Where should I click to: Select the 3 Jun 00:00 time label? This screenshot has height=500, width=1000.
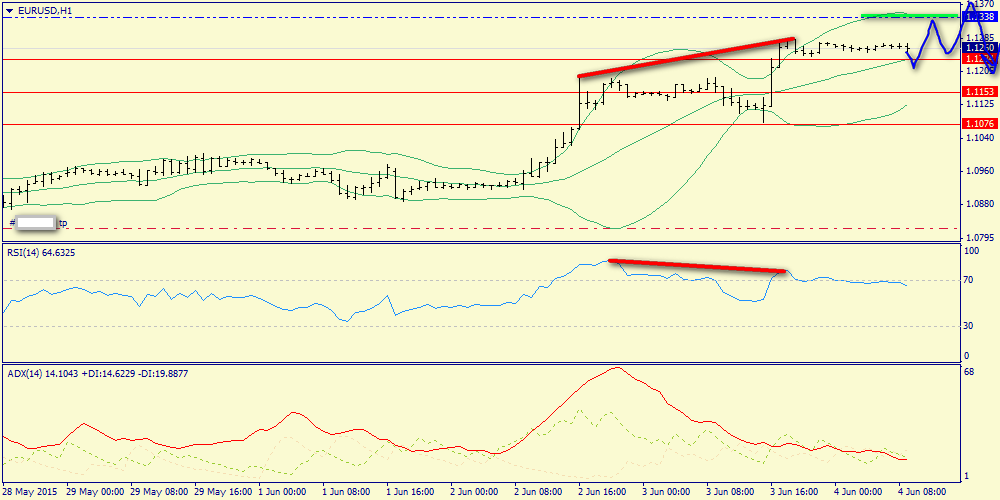pyautogui.click(x=668, y=492)
